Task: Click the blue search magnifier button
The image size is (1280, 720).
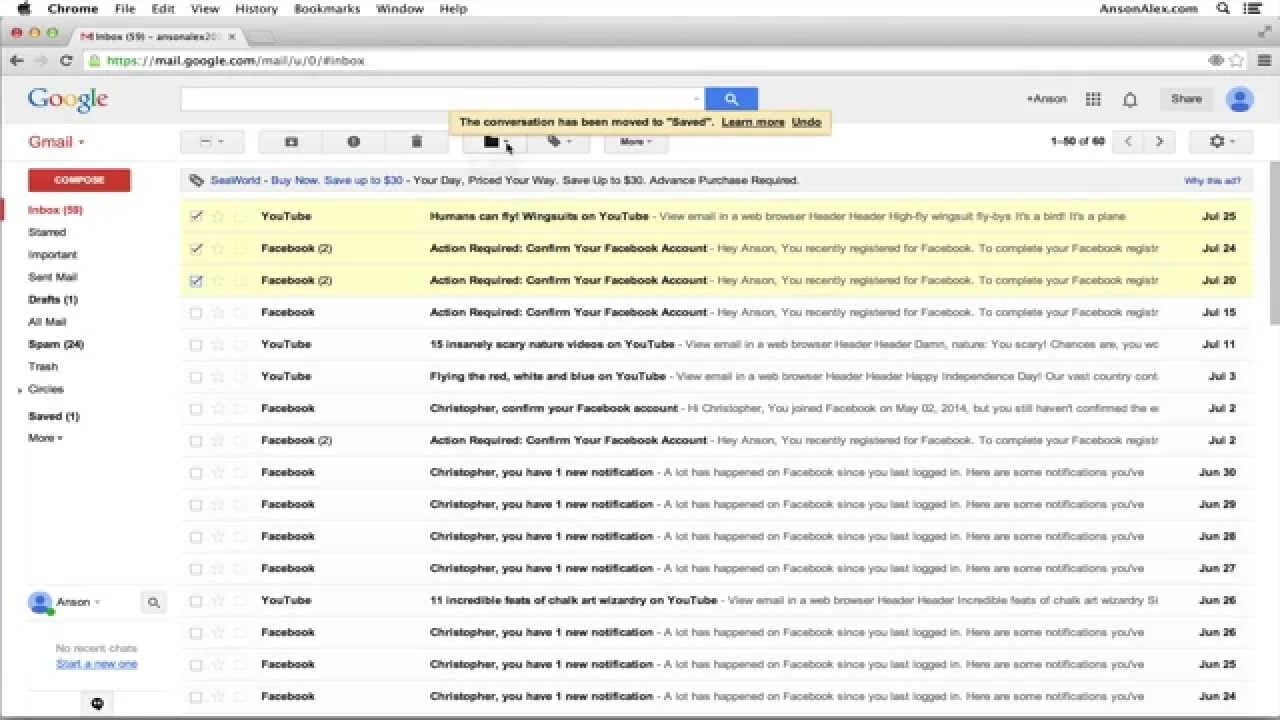Action: (x=731, y=99)
